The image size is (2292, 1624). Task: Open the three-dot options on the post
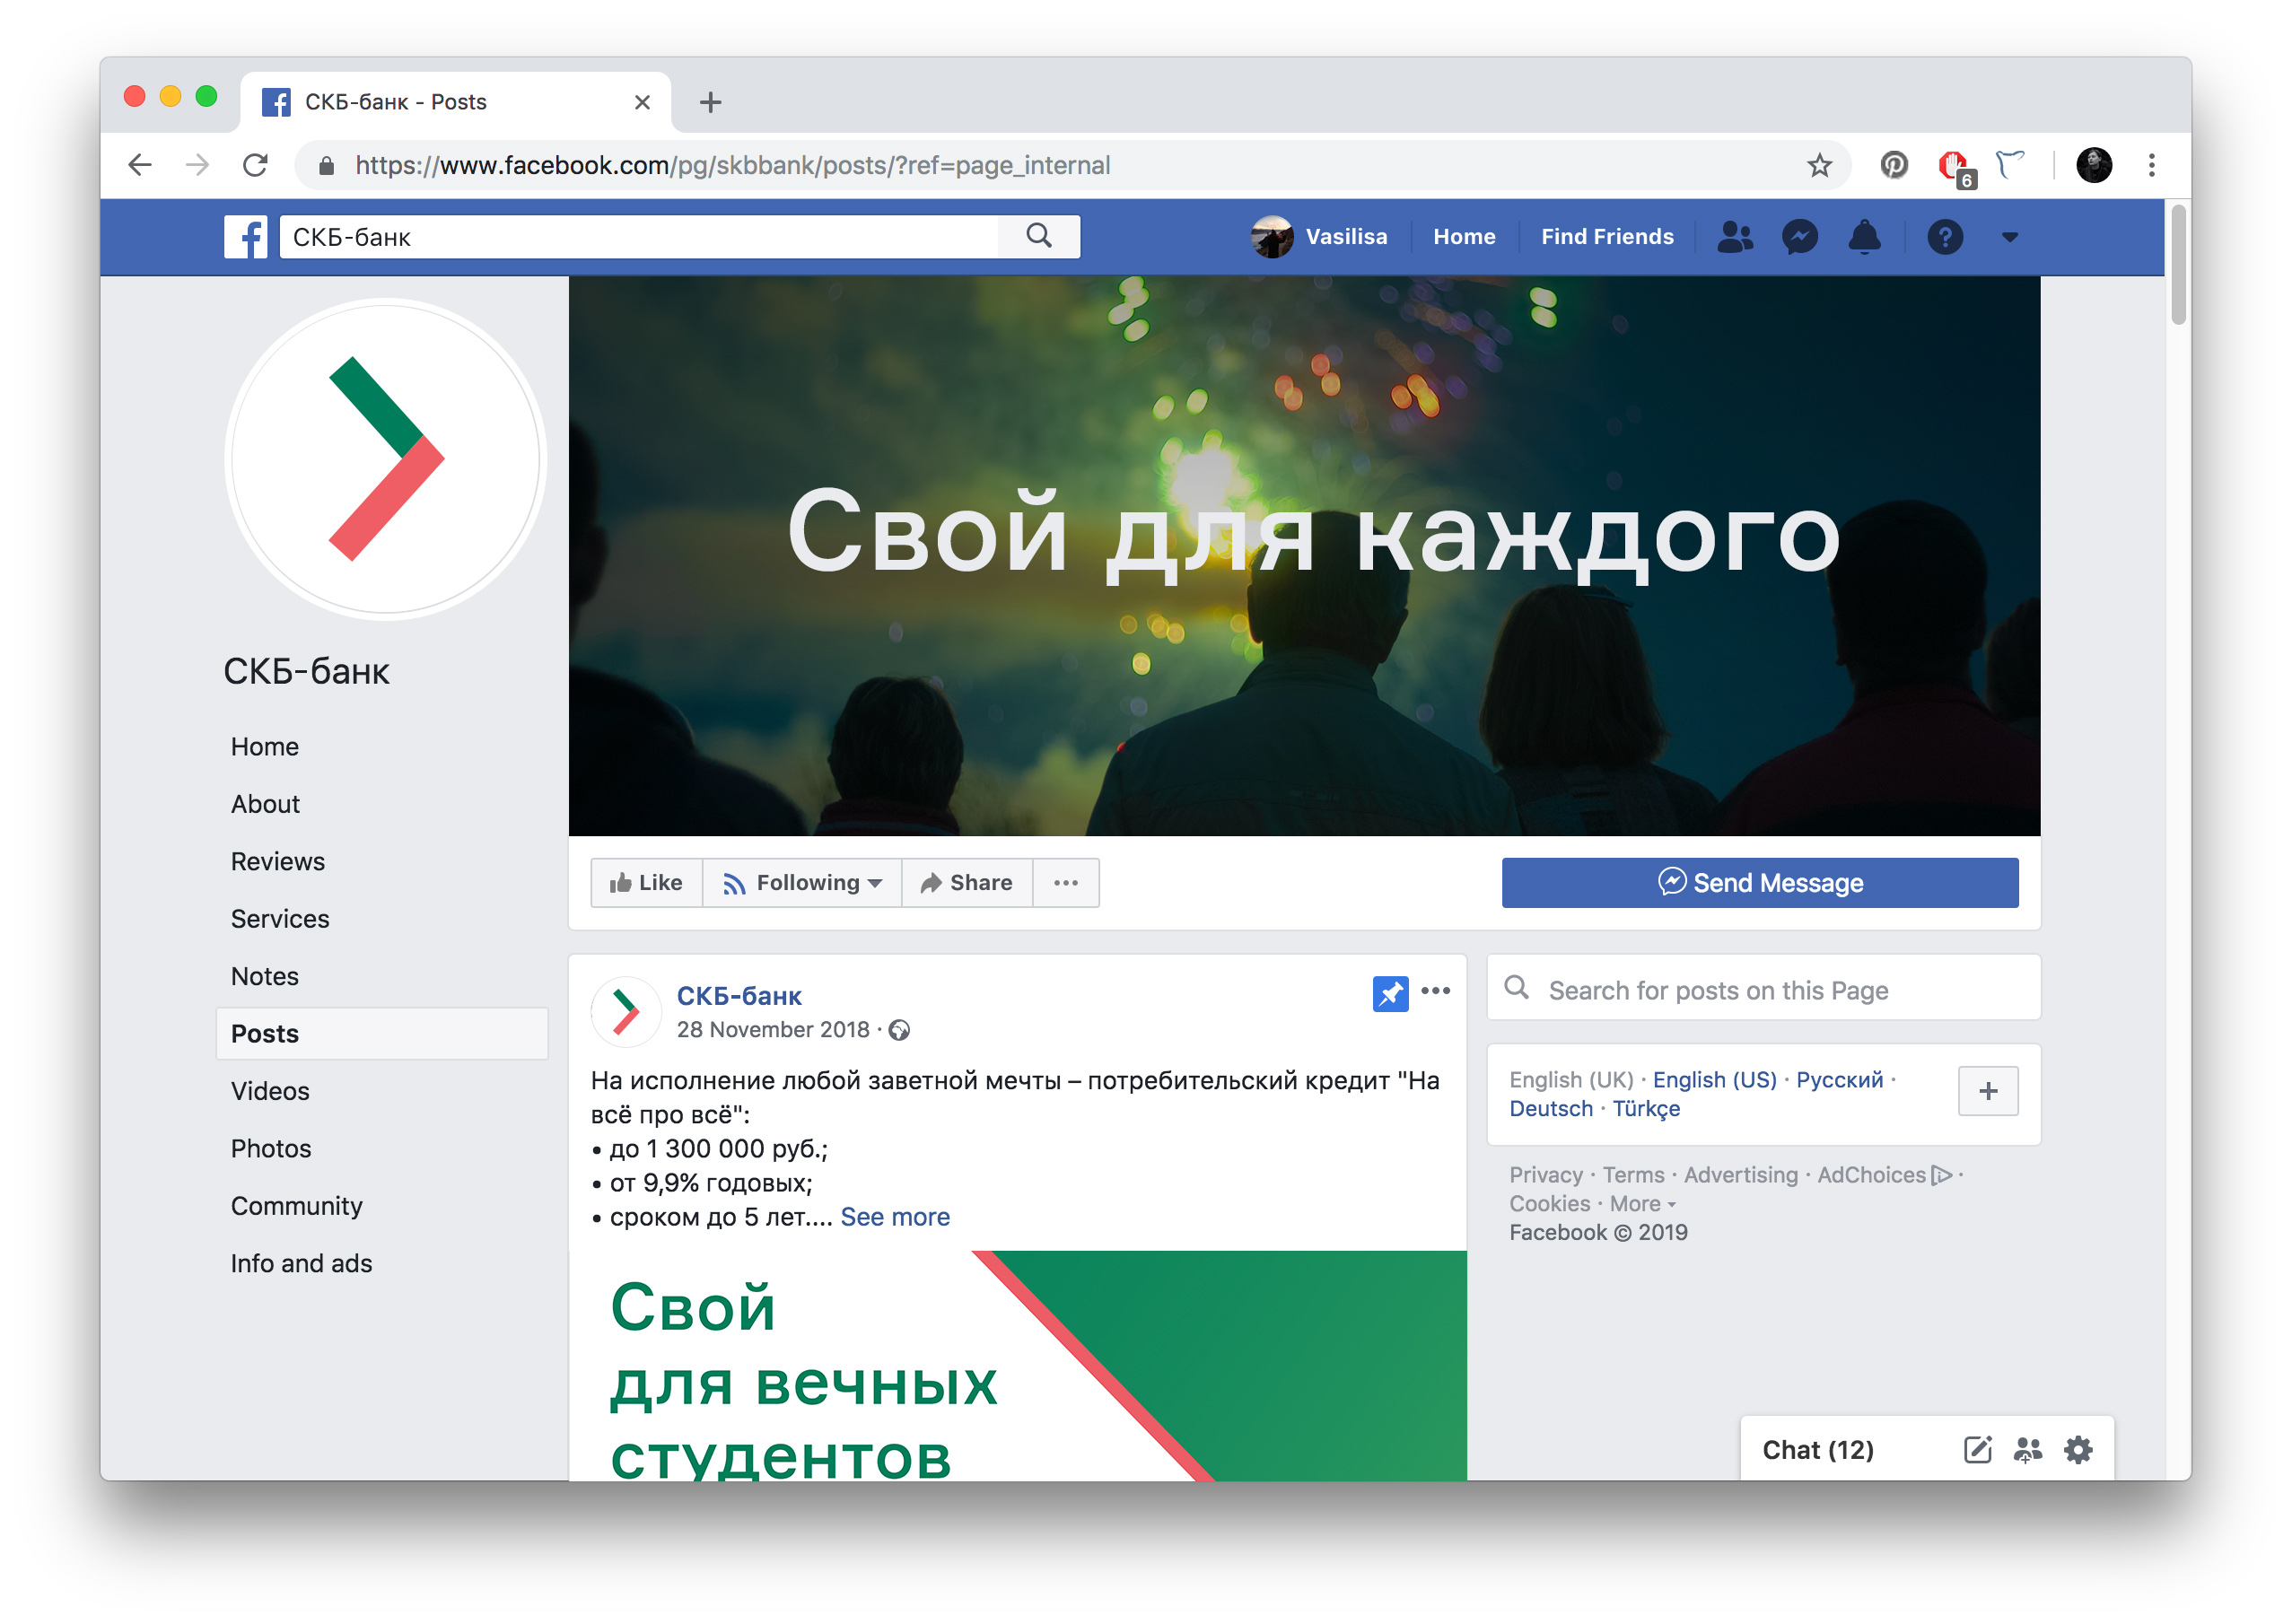(x=1435, y=990)
